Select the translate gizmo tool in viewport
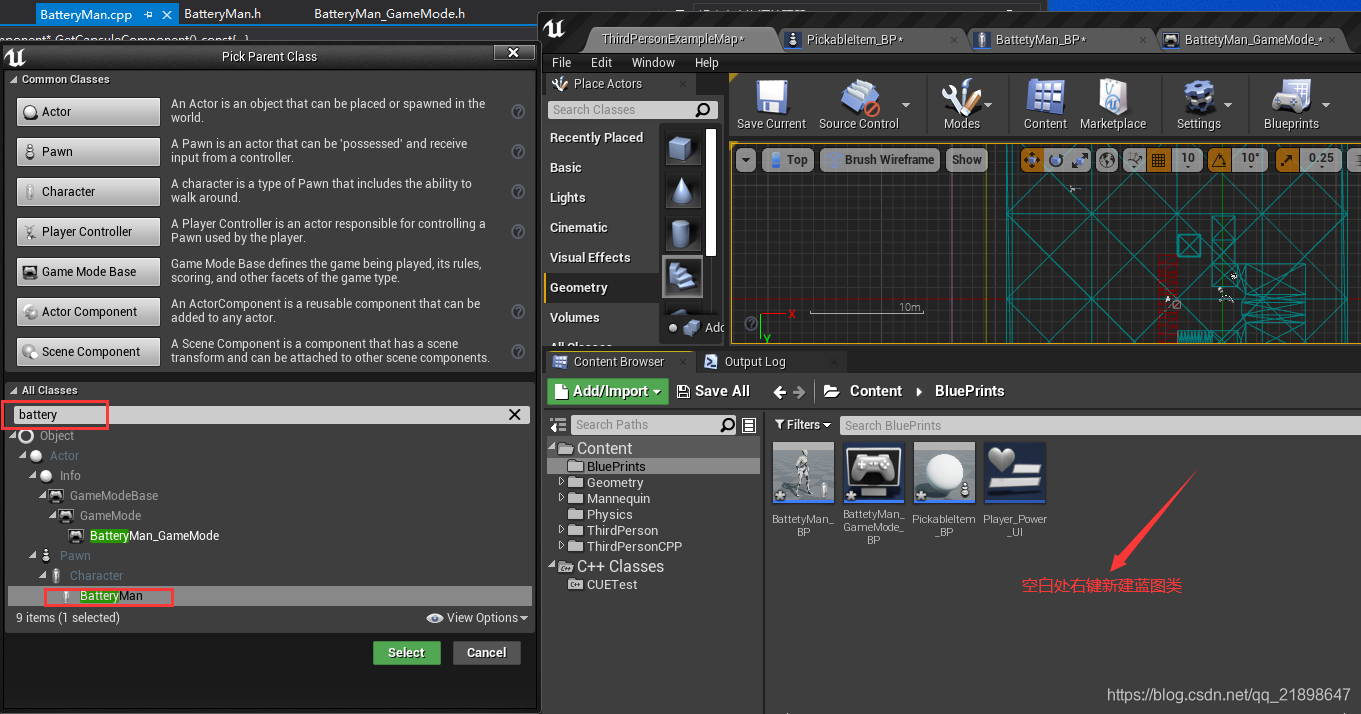The image size is (1361, 714). tap(1033, 159)
